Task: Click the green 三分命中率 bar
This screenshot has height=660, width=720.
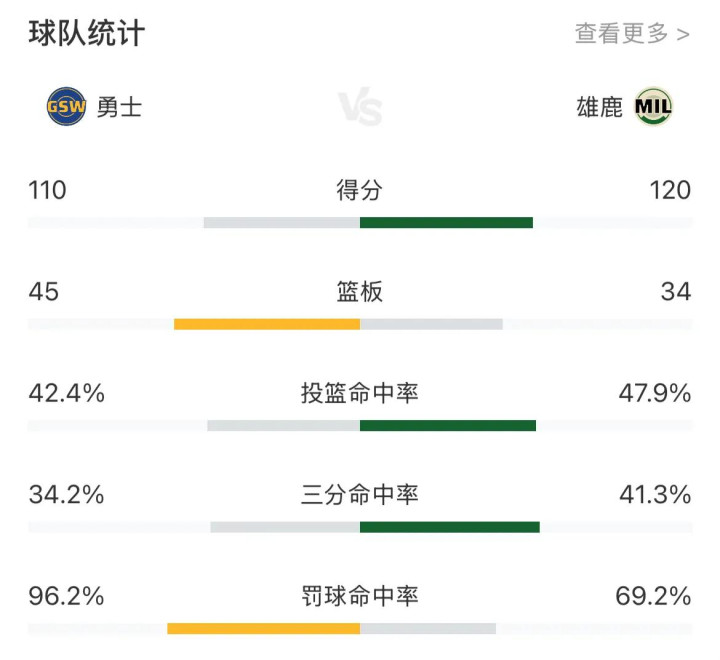Action: pyautogui.click(x=450, y=527)
